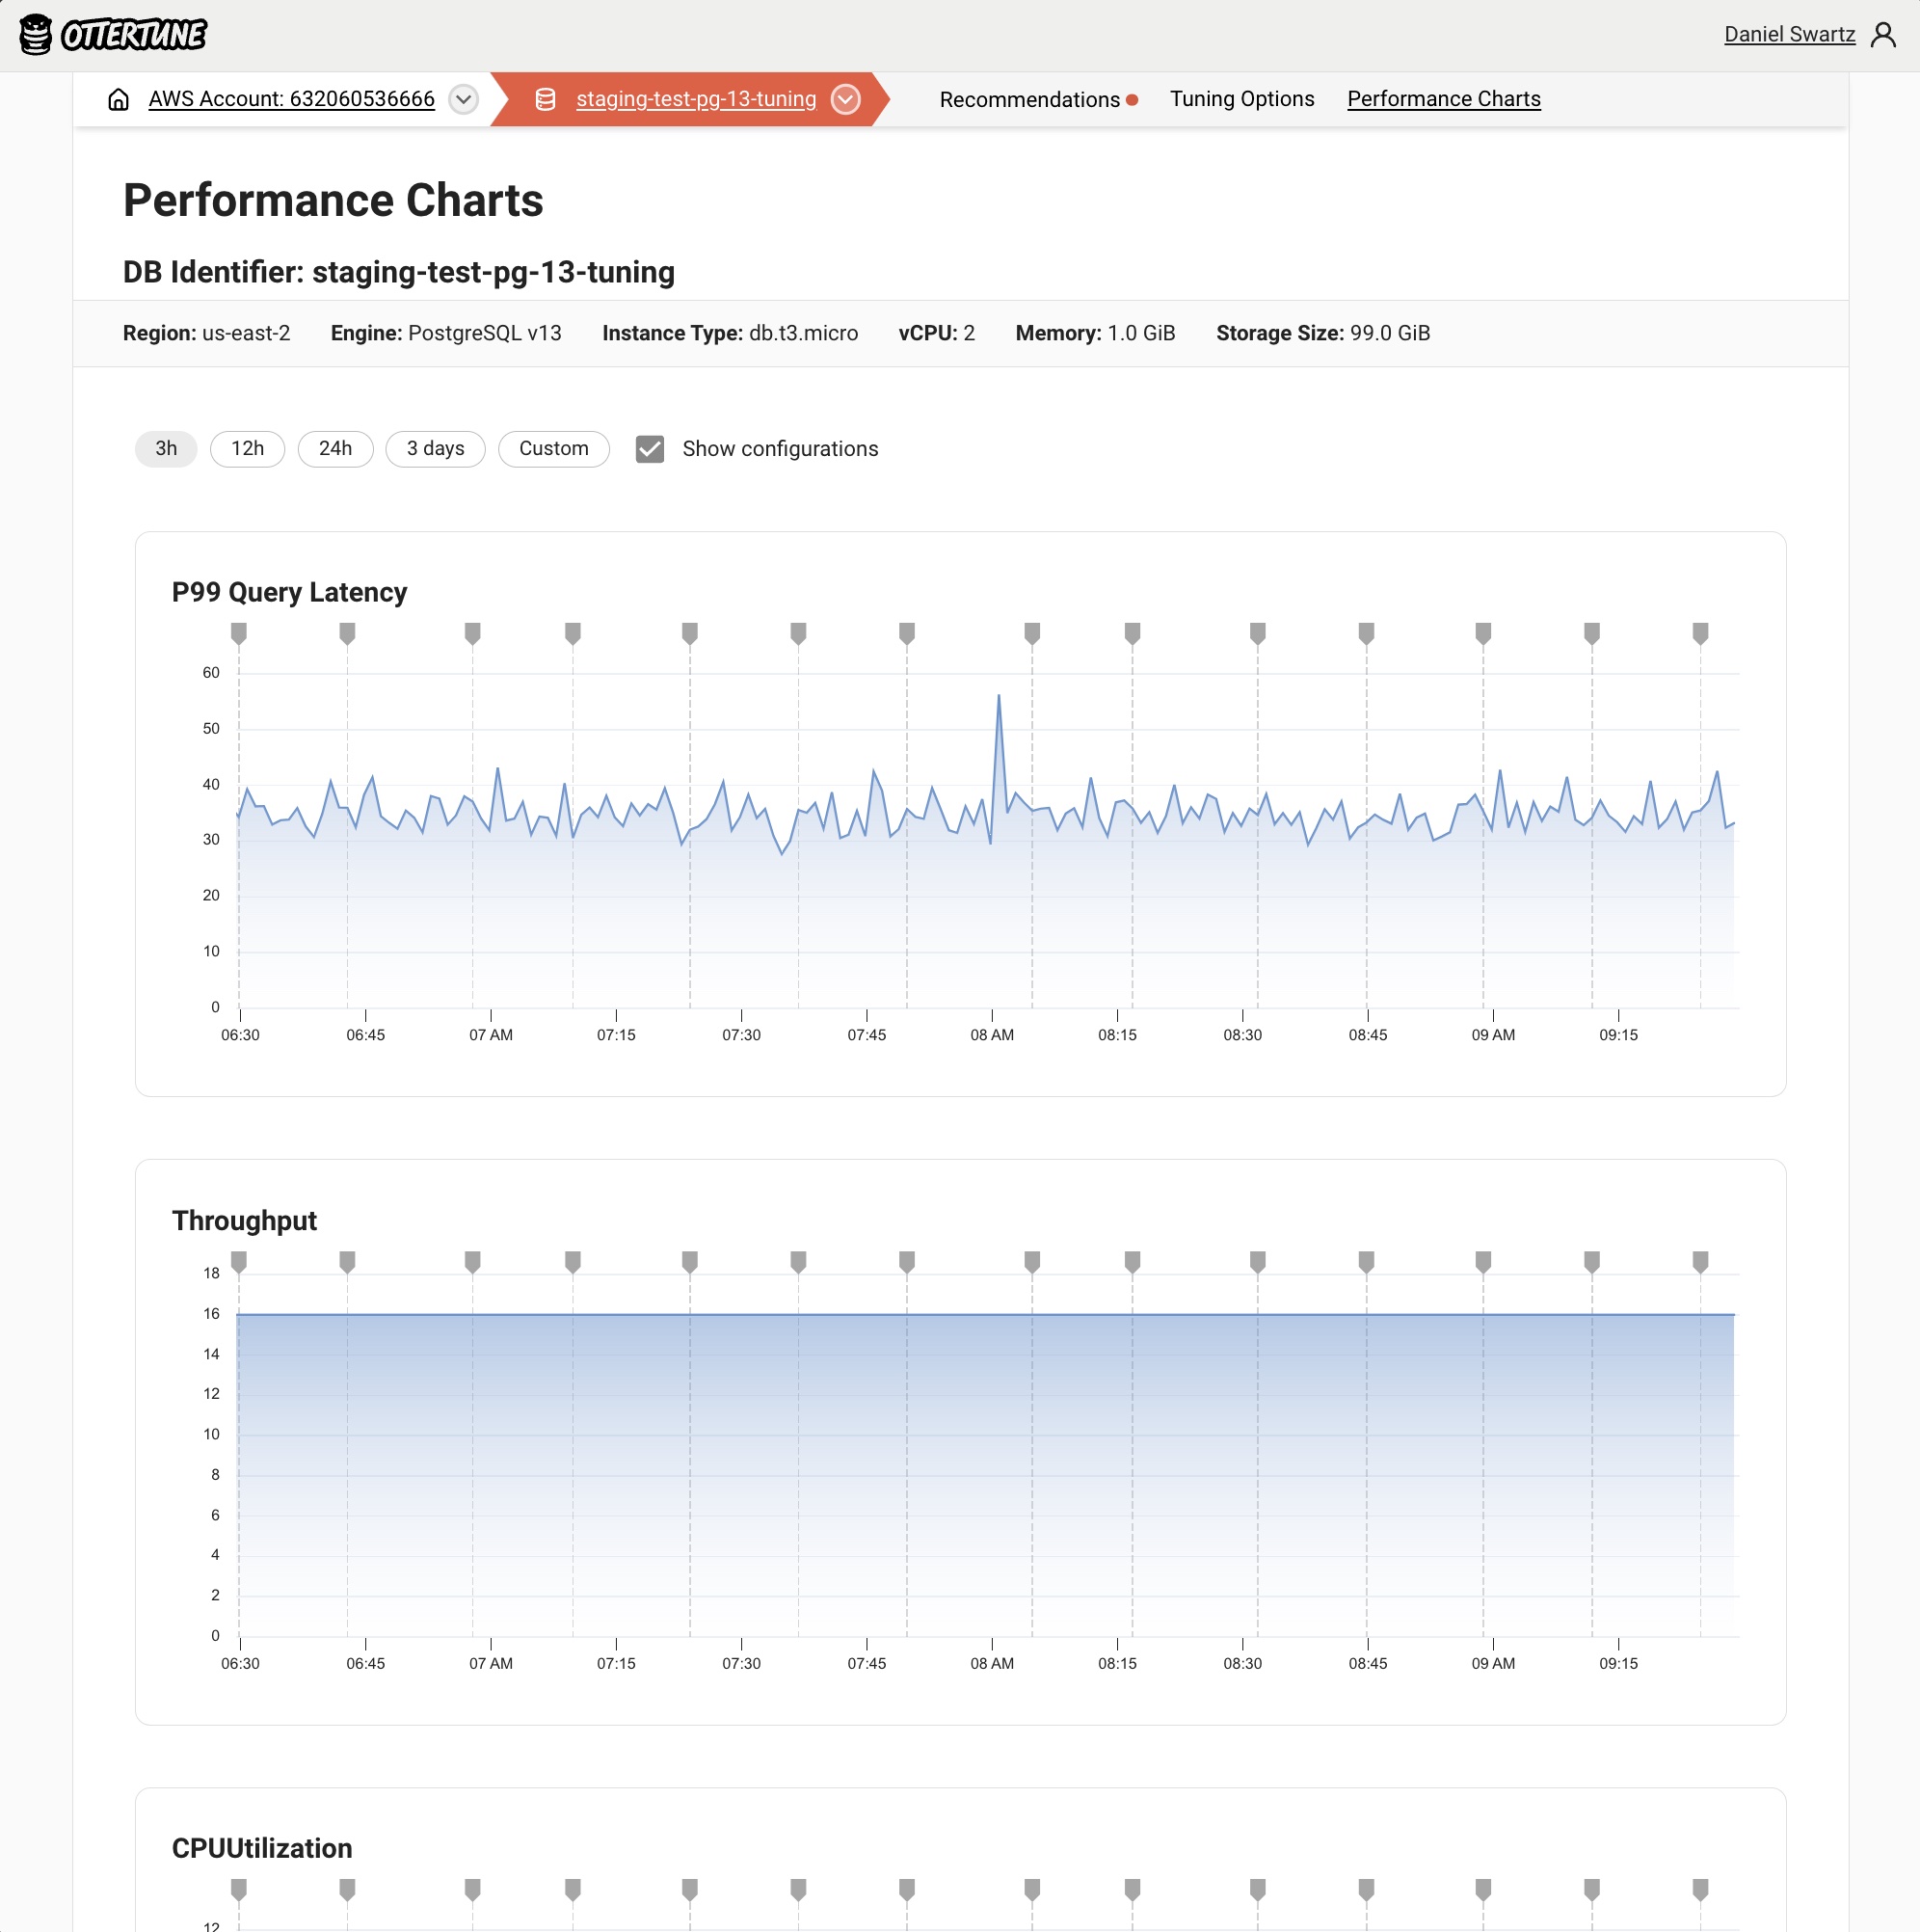Click the Daniel Swartz account link

click(1789, 35)
